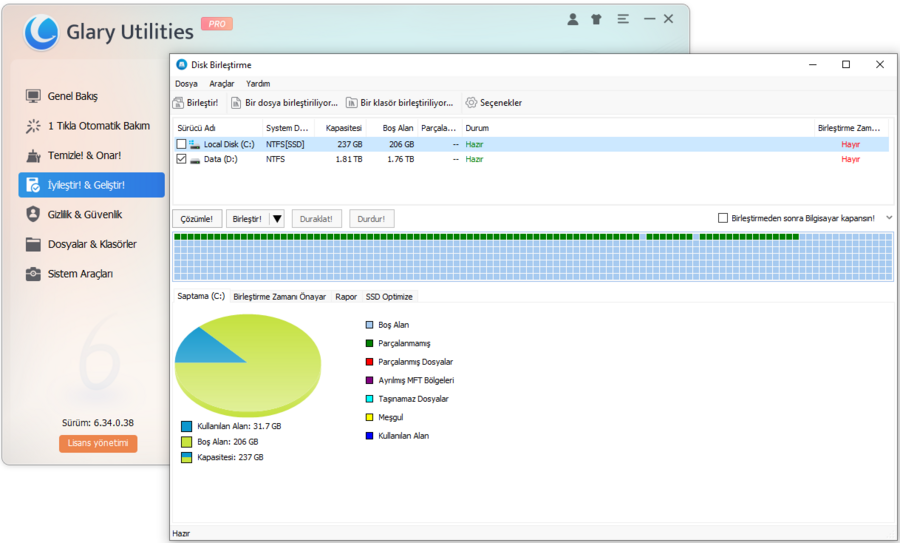Click the Kapasitesi: 237 GB swatch

(x=187, y=457)
